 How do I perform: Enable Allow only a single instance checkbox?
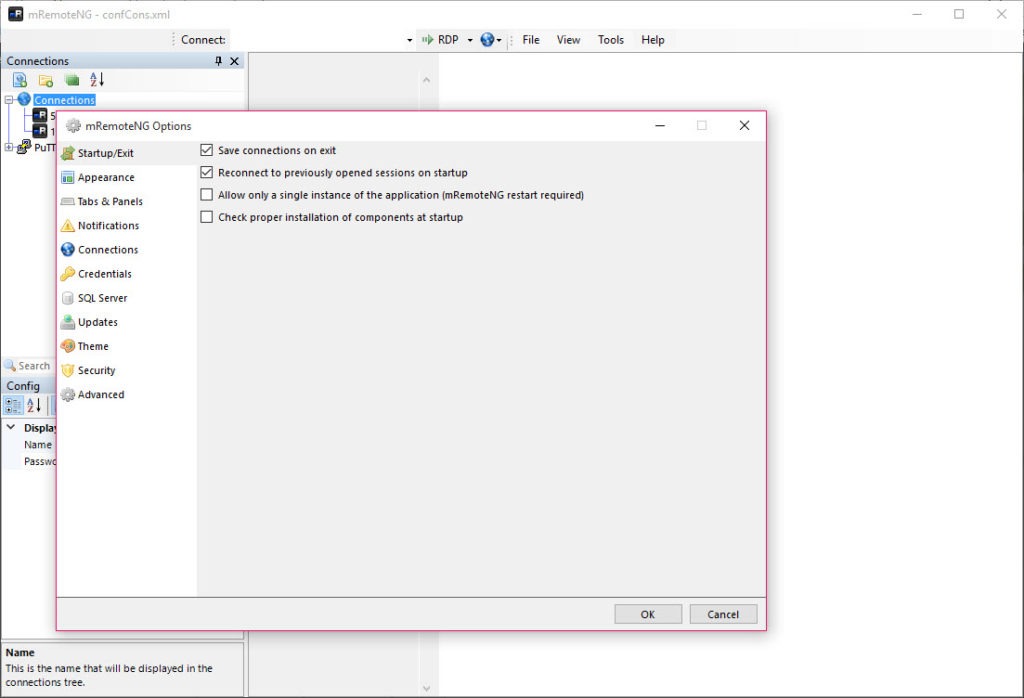pos(206,195)
